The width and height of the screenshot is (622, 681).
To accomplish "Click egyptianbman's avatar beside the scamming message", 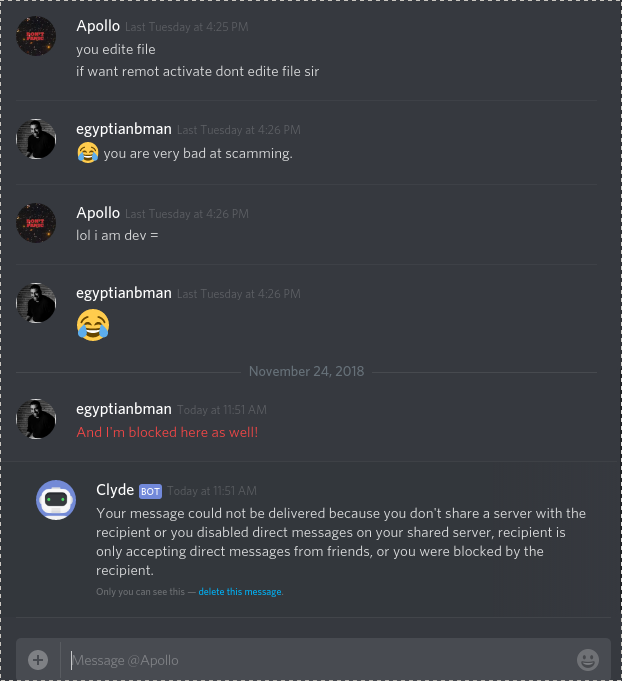I will pyautogui.click(x=36, y=139).
